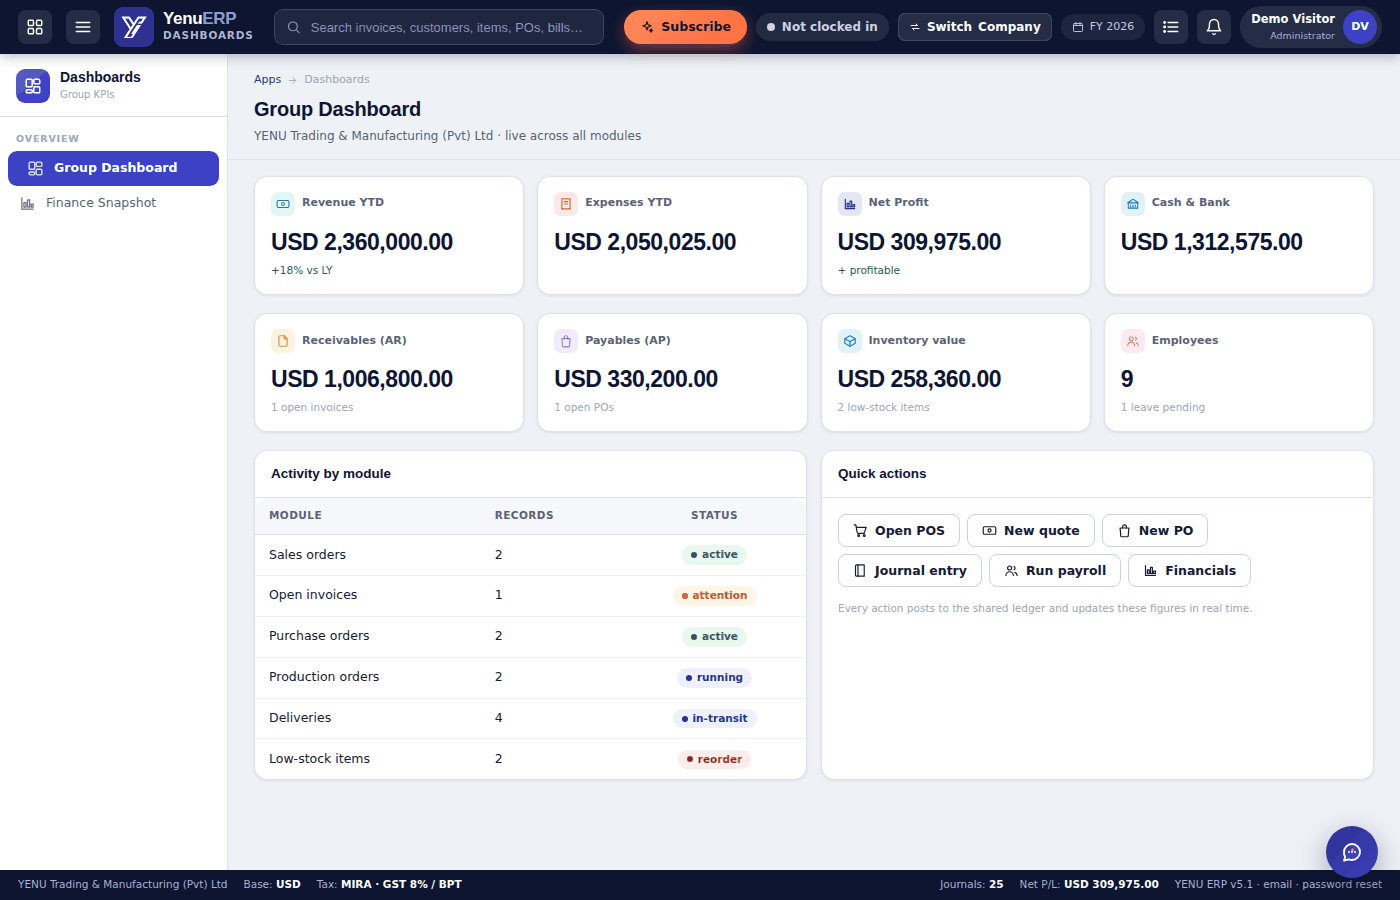
Task: Click the Sales orders row
Action: [x=530, y=555]
